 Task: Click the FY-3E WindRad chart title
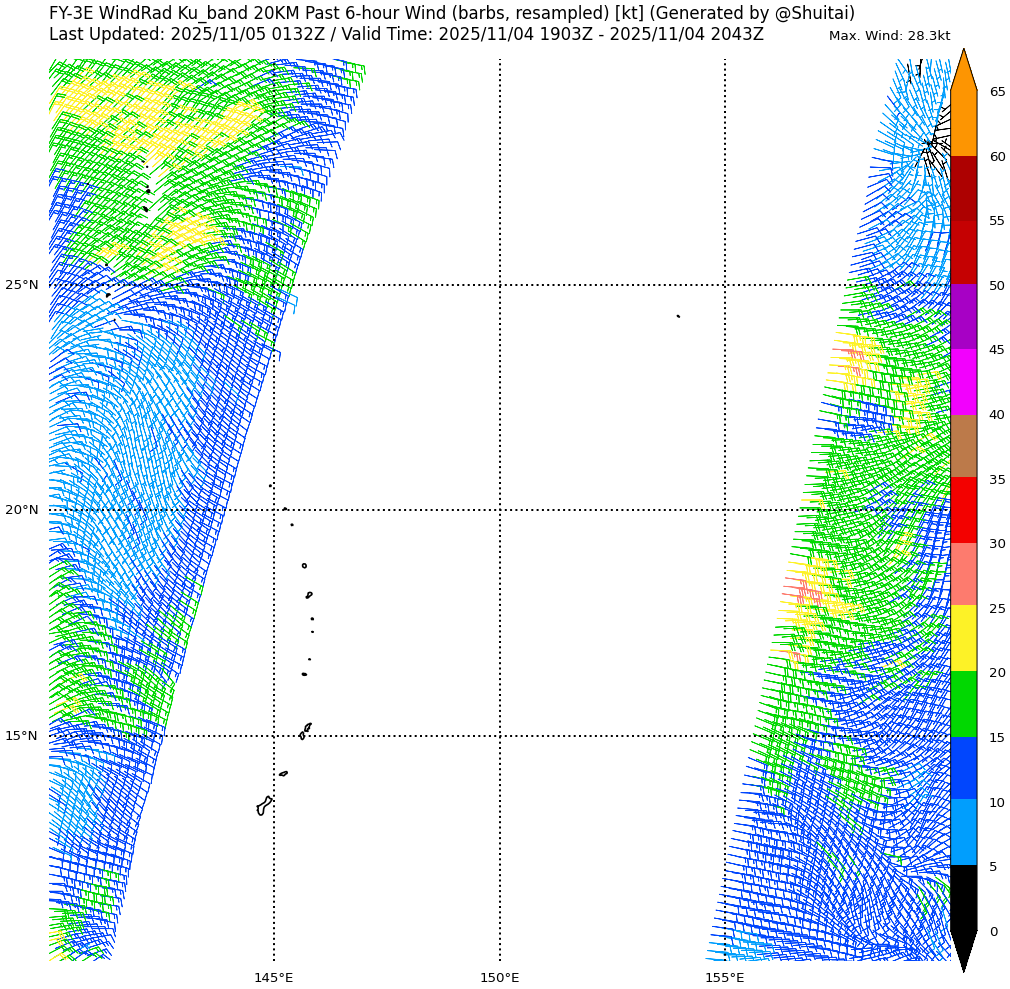click(x=452, y=13)
